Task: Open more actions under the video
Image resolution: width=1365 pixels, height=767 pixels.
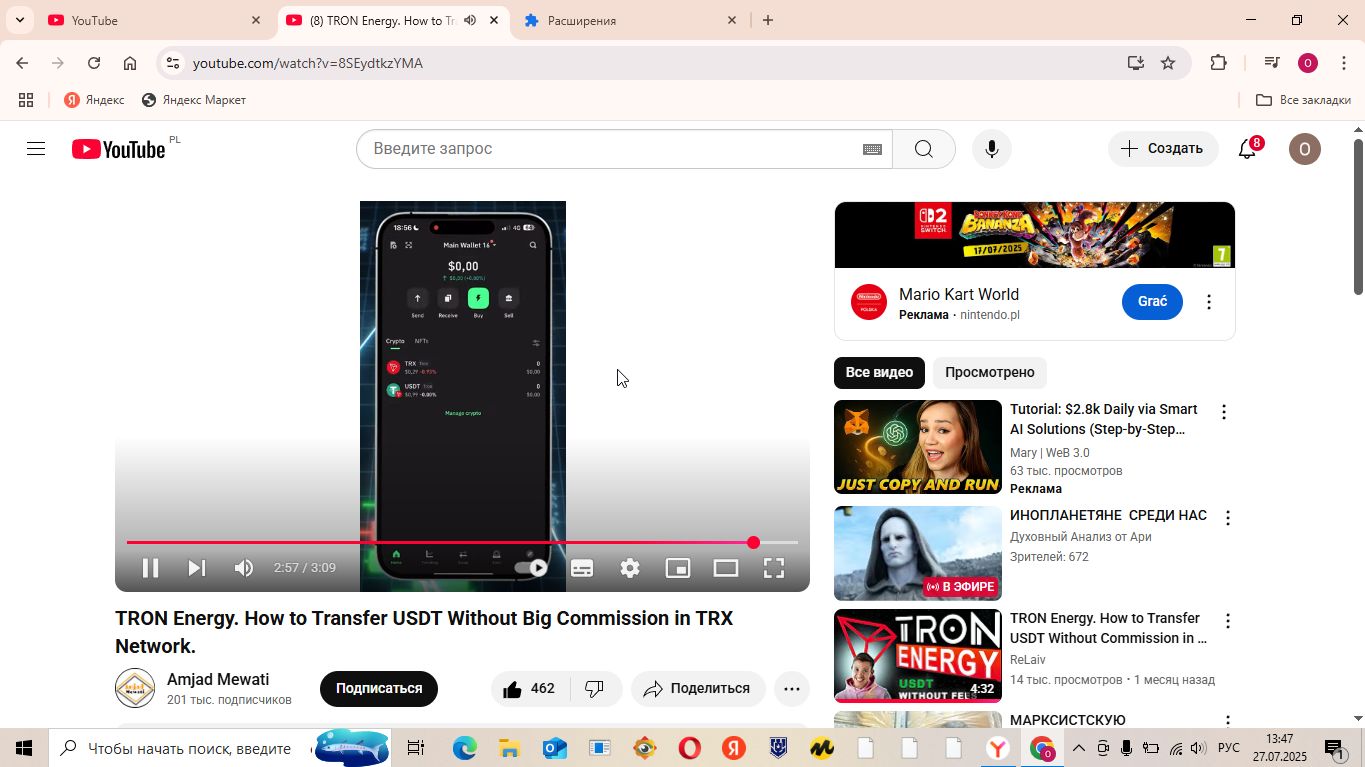Action: [x=792, y=688]
